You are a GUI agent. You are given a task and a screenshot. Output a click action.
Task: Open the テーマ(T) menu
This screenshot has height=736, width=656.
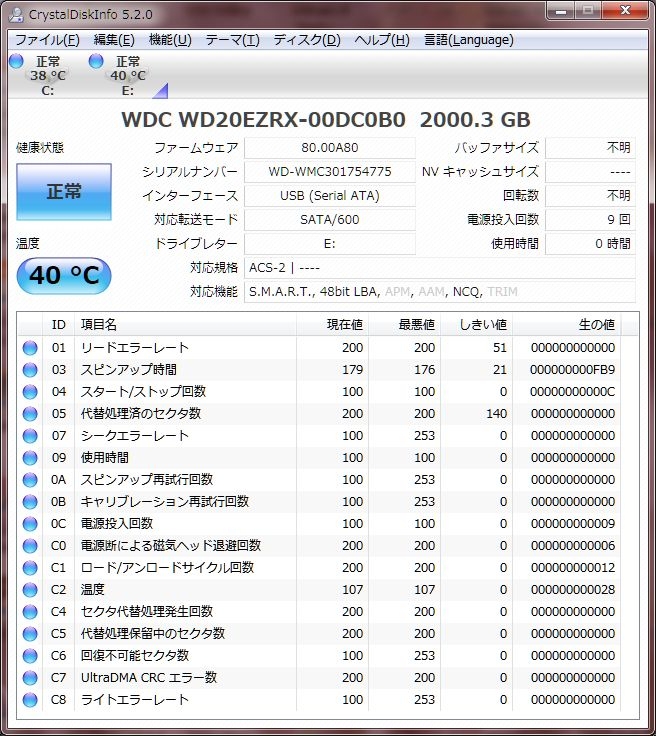(x=232, y=40)
